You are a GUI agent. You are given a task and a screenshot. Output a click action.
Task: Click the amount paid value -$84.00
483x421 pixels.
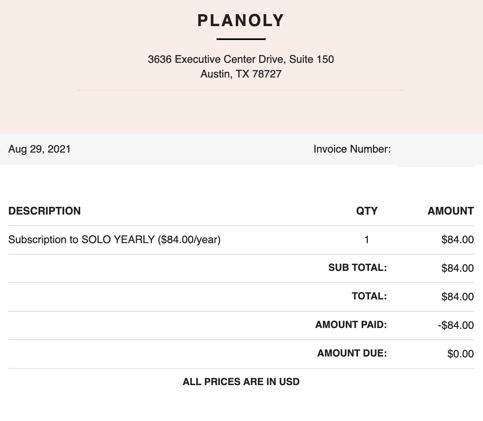click(456, 325)
